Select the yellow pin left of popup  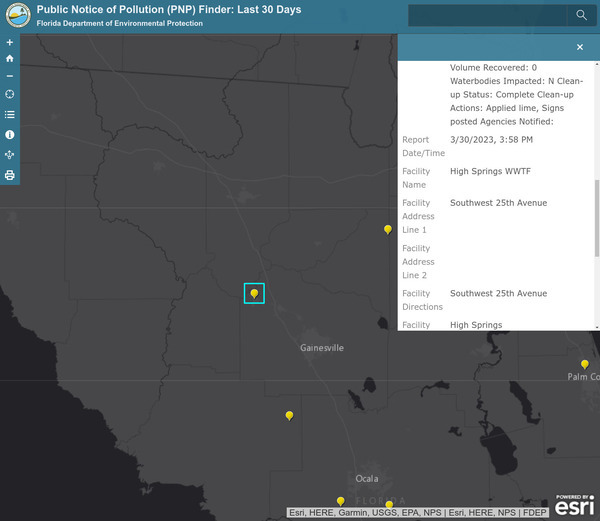(x=388, y=230)
